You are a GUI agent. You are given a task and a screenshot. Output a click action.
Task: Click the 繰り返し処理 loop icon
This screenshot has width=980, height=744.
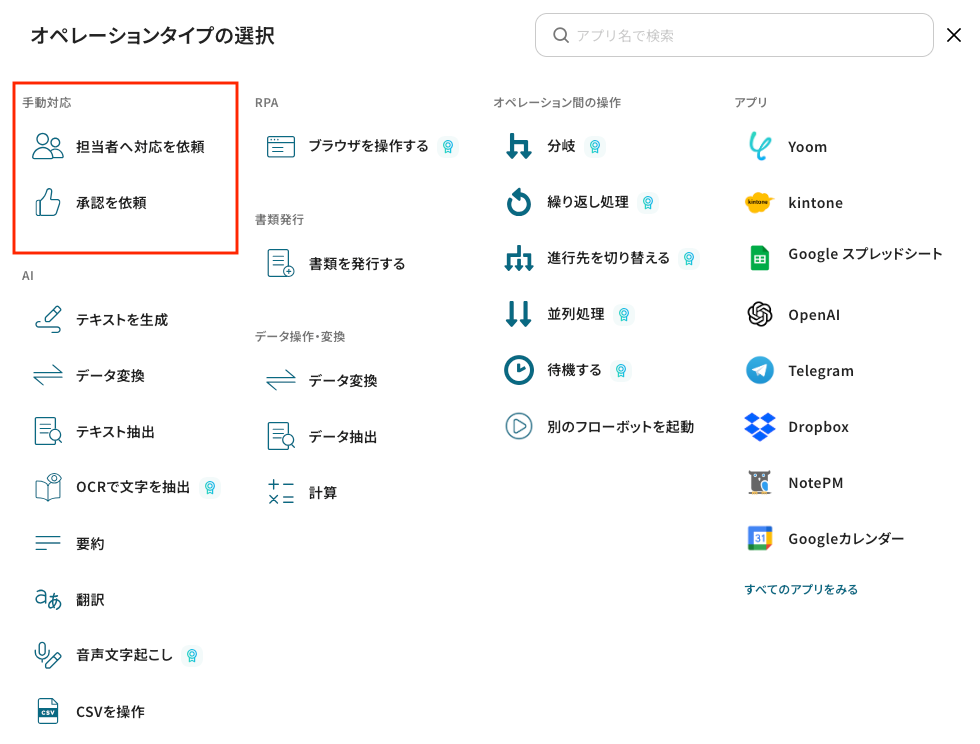pyautogui.click(x=518, y=203)
